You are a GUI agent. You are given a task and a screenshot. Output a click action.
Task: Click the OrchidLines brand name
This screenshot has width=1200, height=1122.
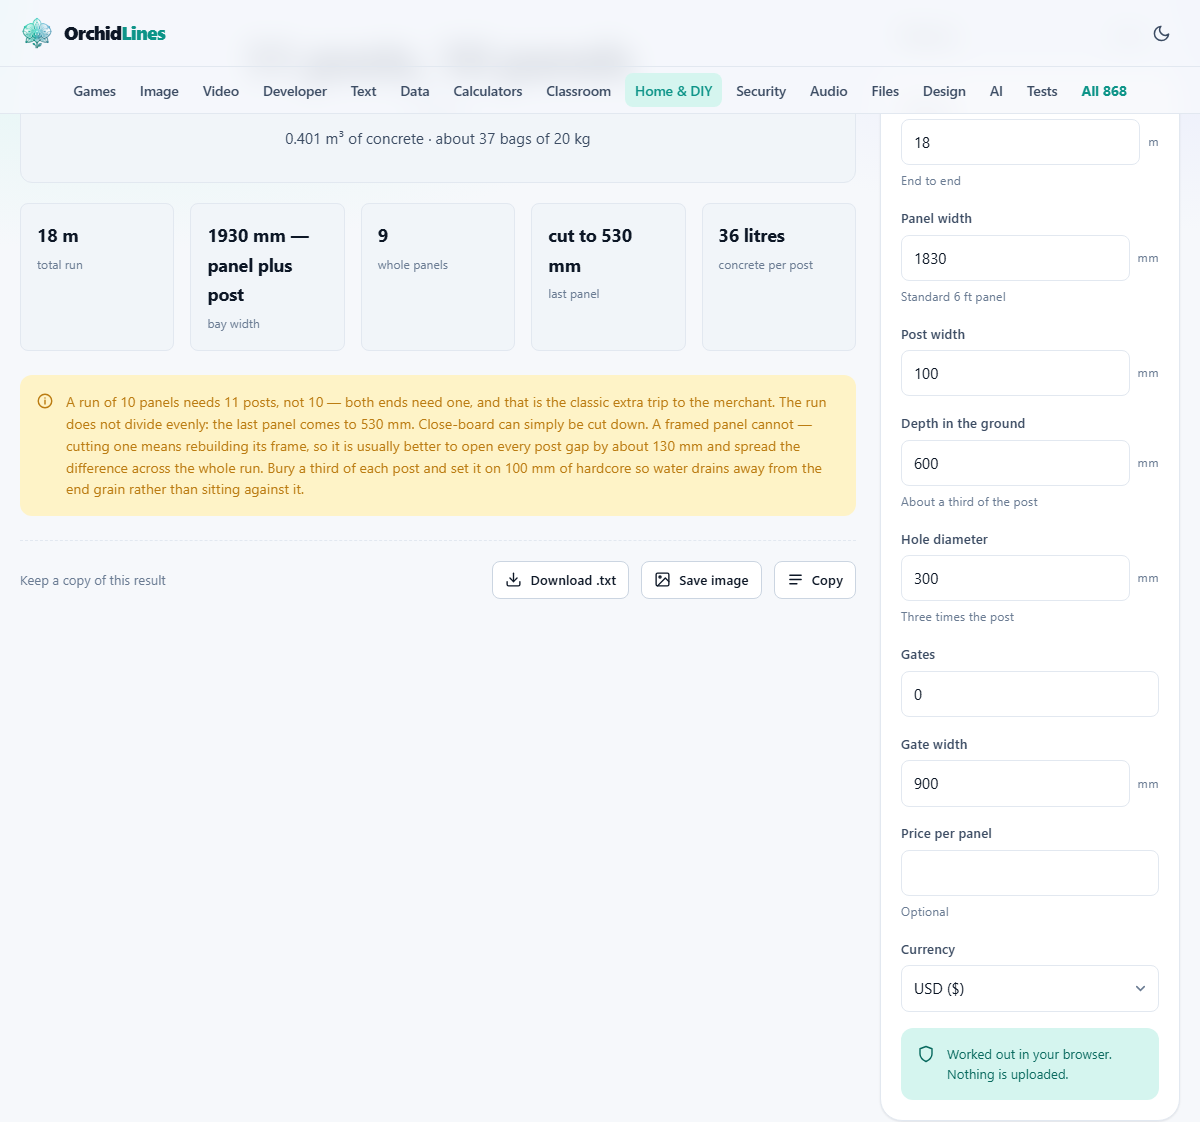point(115,33)
